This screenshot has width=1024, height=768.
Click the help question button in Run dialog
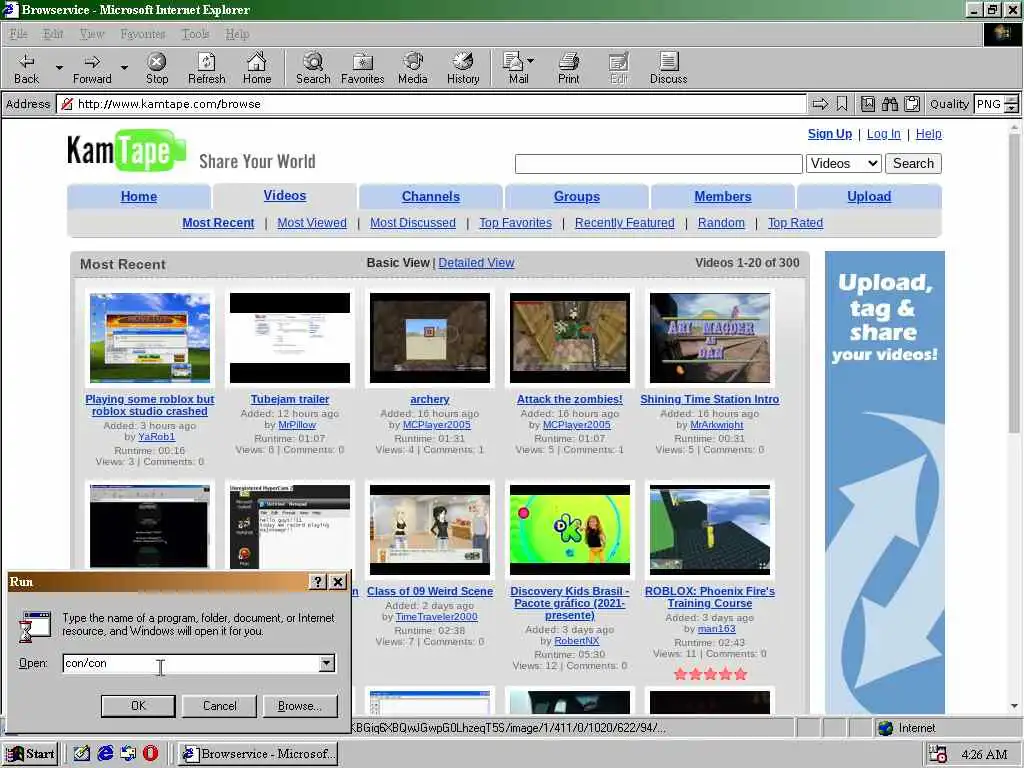click(317, 582)
